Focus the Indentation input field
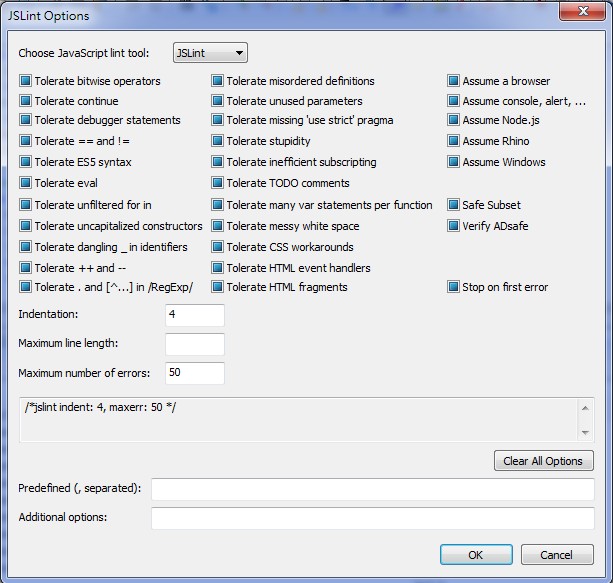Screen dimensions: 613x583 click(x=195, y=315)
